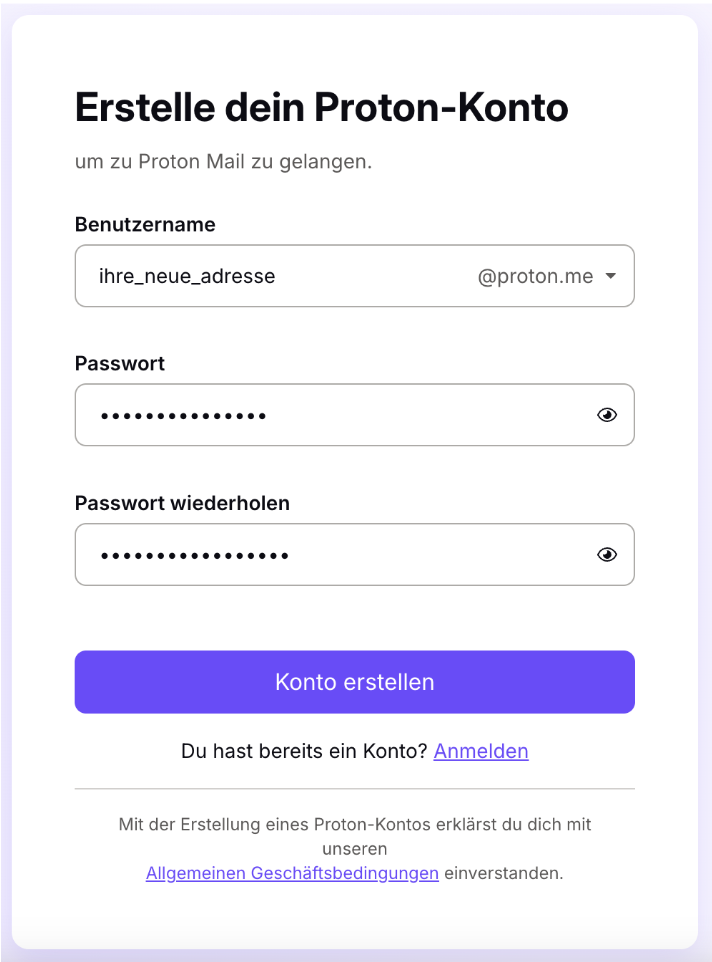Click the Erstelle dein Proton-Konto heading
The height and width of the screenshot is (962, 712).
tap(322, 108)
